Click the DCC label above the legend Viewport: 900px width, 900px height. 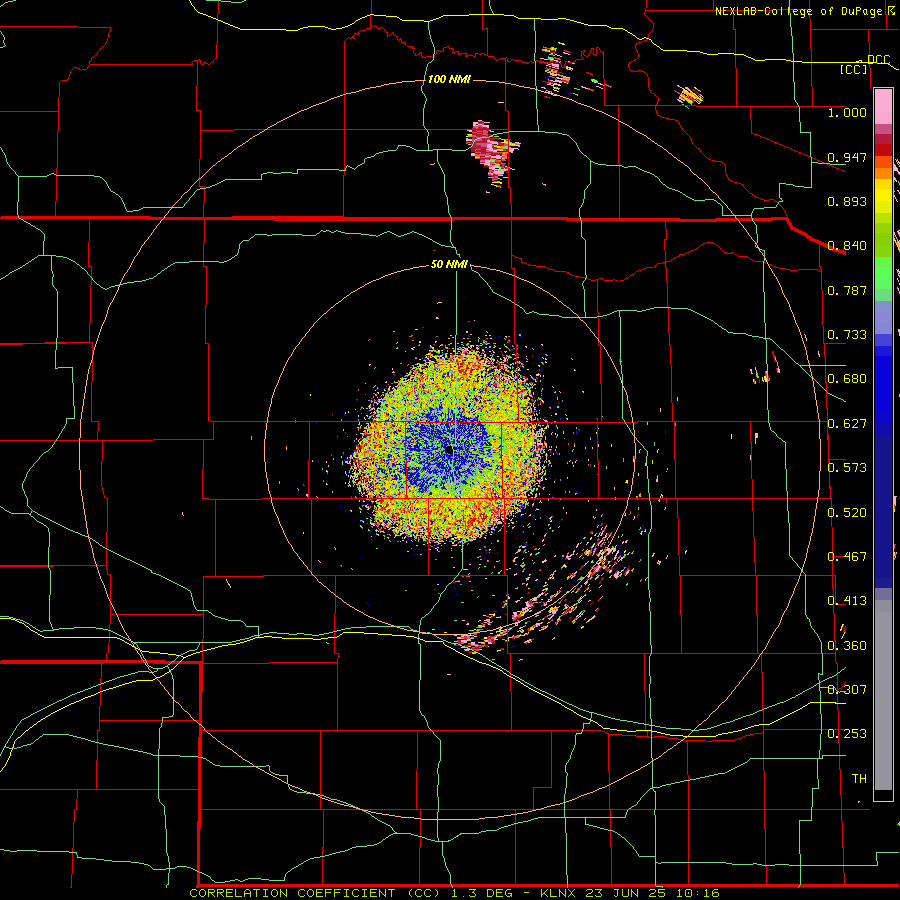click(878, 59)
